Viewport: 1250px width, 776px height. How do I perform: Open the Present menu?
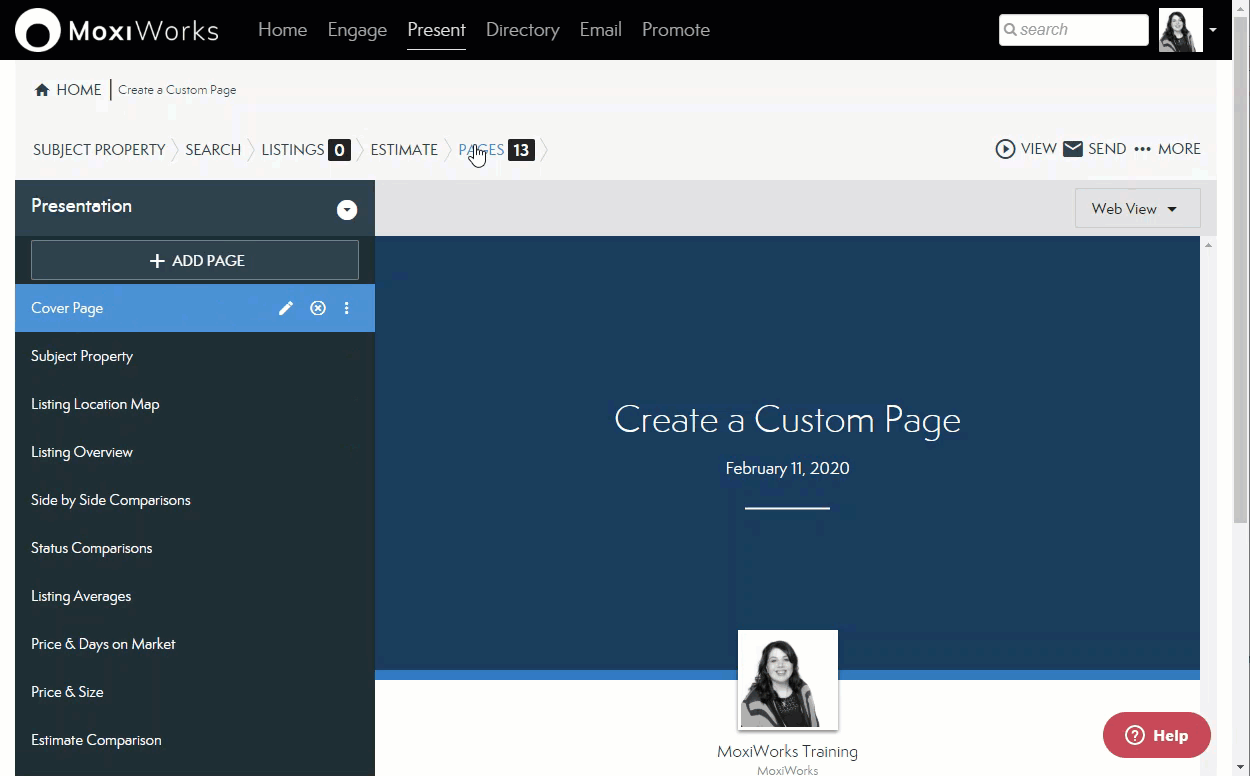coord(436,30)
